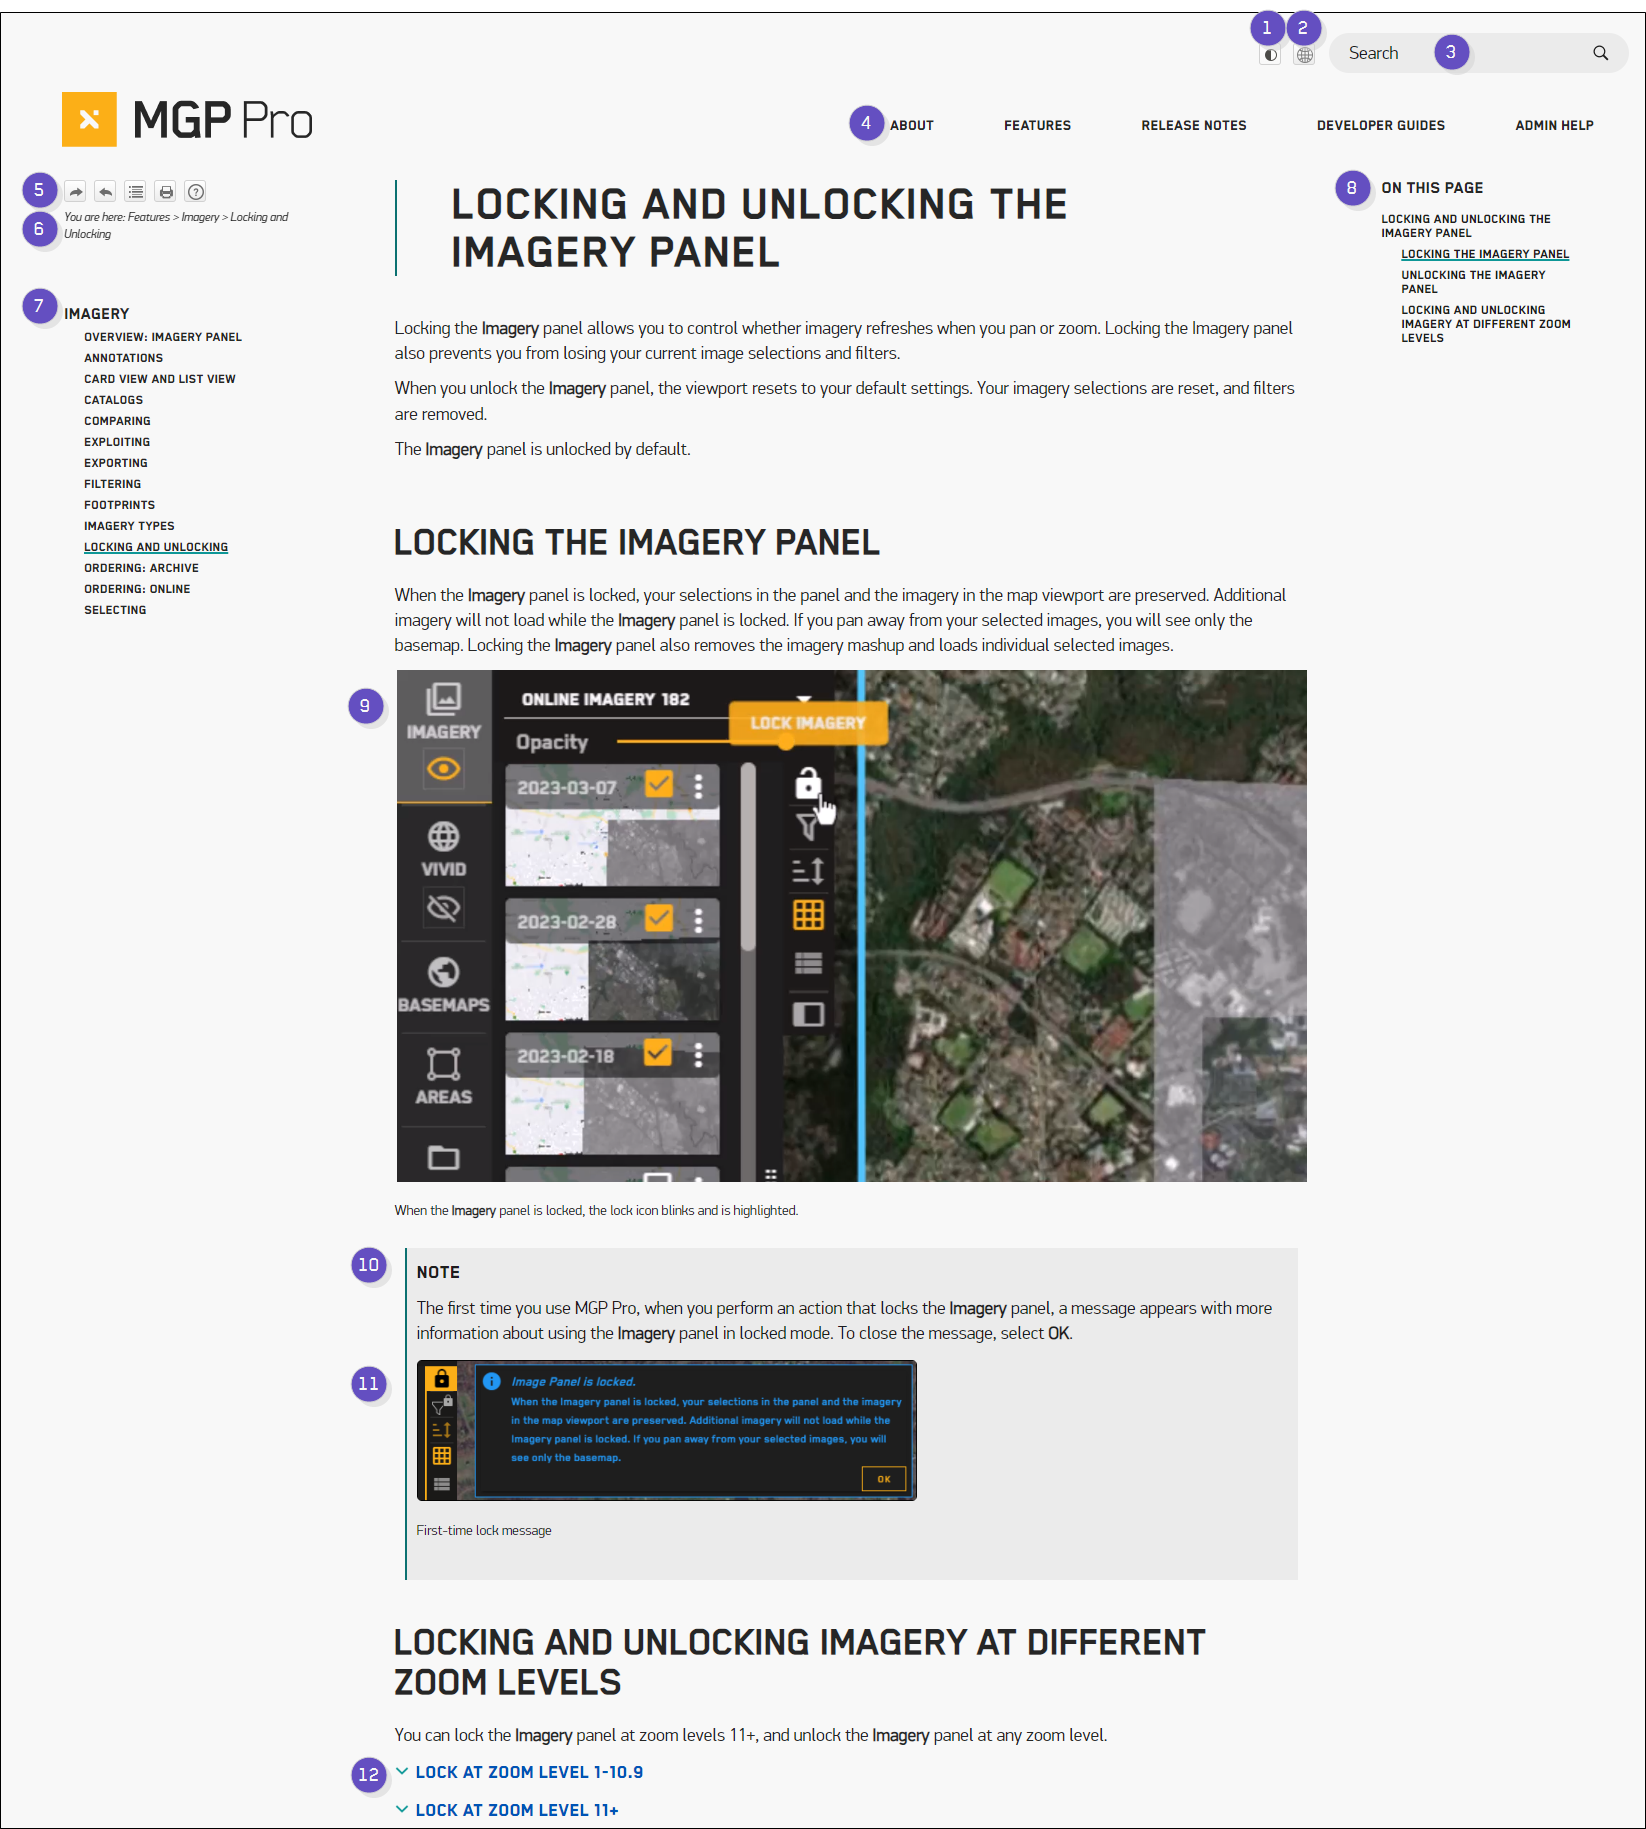Click the unlocked padlock lock imagery icon
The image size is (1646, 1829).
pyautogui.click(x=807, y=783)
